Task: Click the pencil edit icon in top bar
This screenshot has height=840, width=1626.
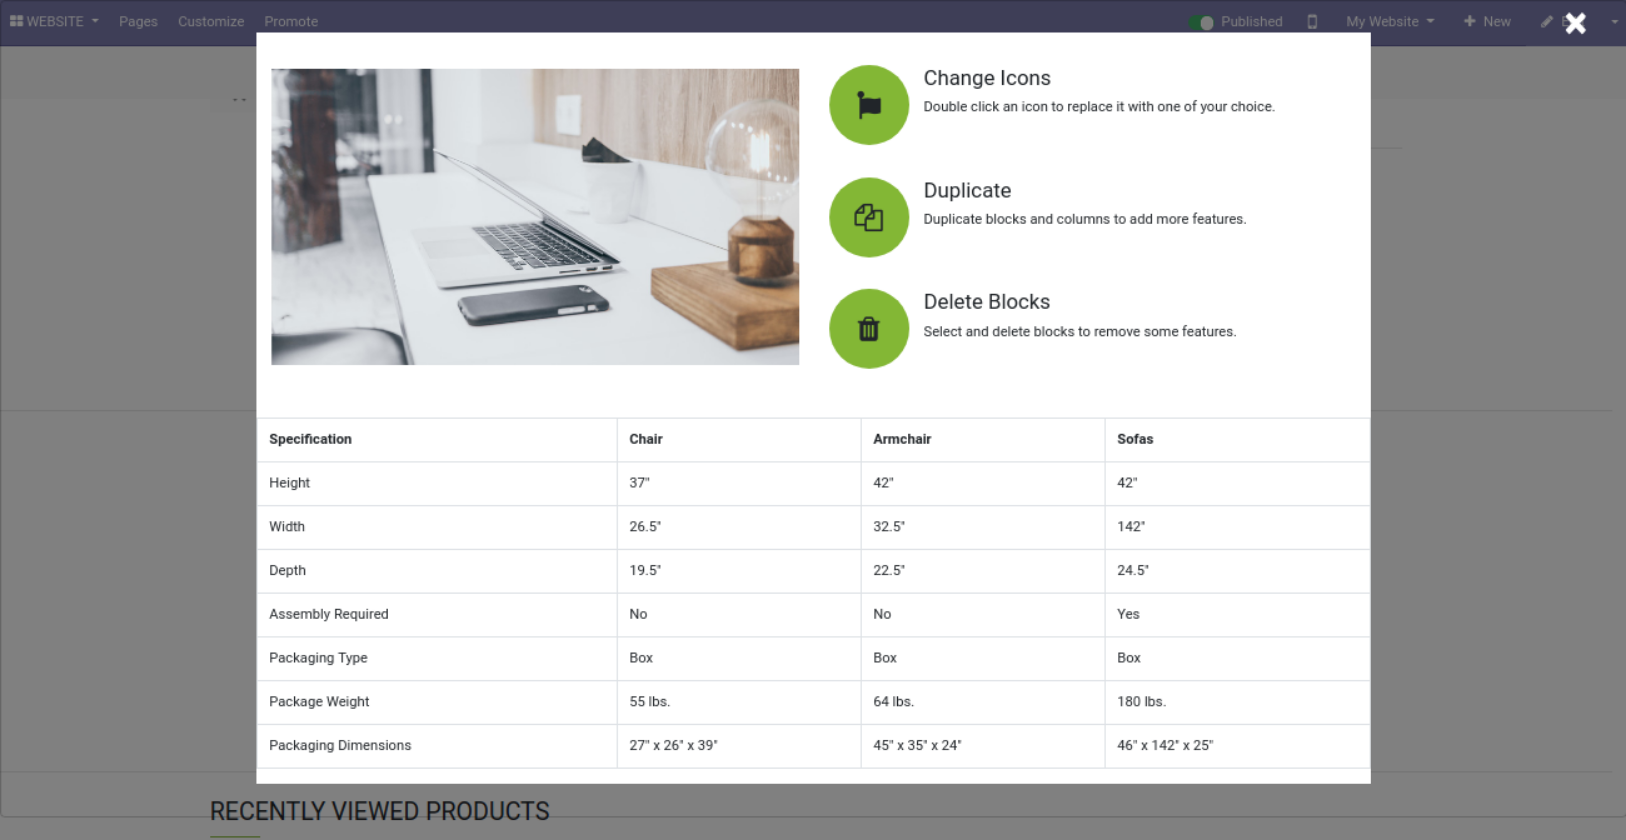Action: 1546,21
